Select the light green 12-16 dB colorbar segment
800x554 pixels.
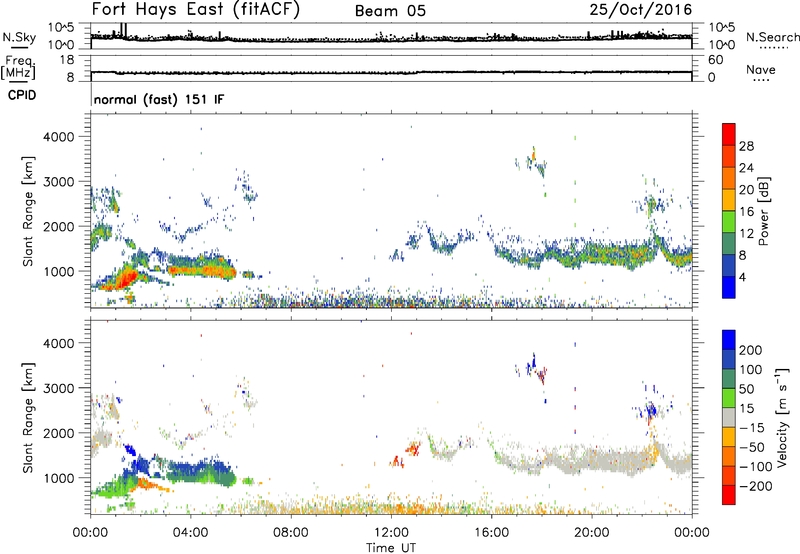[729, 222]
